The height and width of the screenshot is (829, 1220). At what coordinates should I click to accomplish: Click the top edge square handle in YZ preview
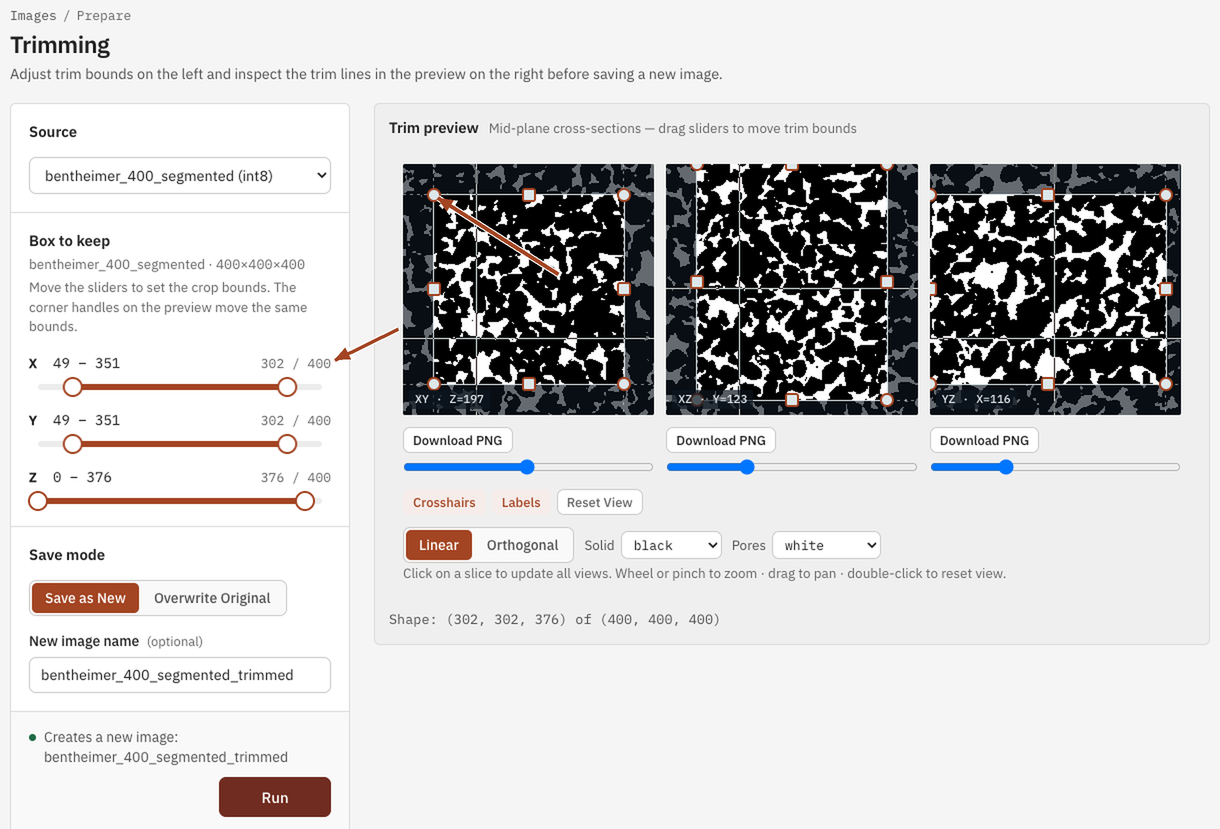tap(1047, 195)
